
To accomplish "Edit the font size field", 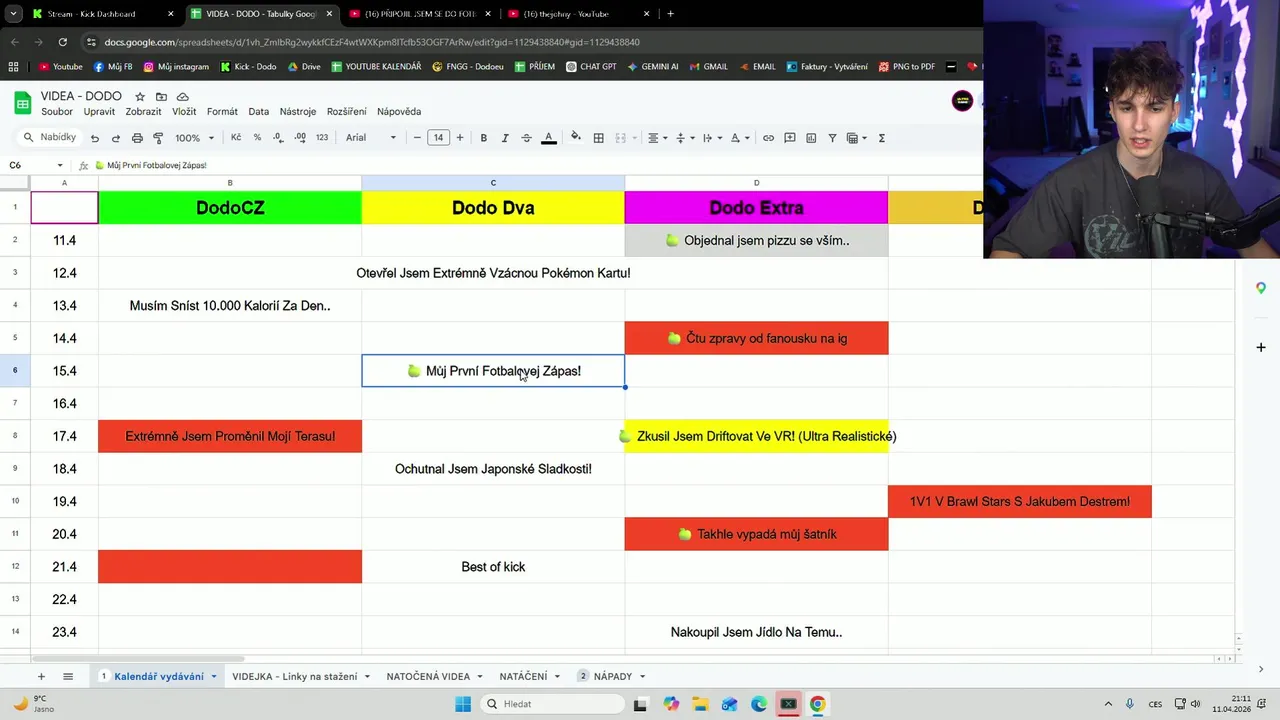I will pos(438,138).
